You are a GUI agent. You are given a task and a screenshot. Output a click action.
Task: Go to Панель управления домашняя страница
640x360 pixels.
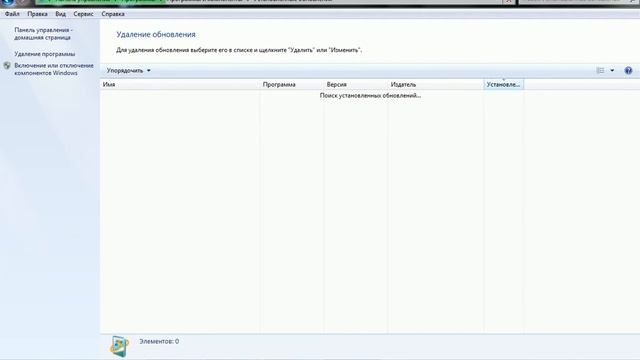pos(43,33)
